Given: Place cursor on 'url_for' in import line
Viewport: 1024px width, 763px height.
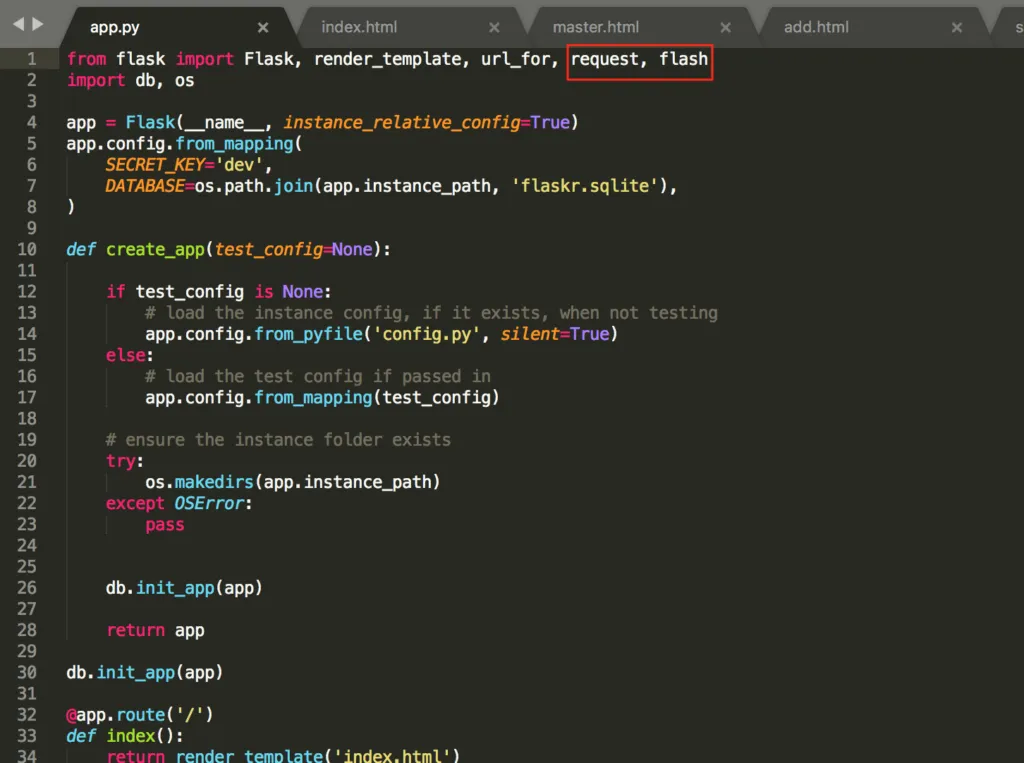Looking at the screenshot, I should [x=516, y=59].
